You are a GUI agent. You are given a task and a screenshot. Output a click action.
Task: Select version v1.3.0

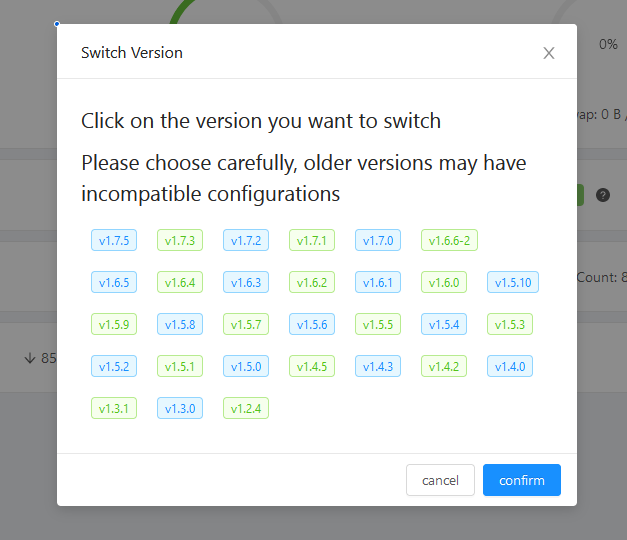tap(180, 408)
